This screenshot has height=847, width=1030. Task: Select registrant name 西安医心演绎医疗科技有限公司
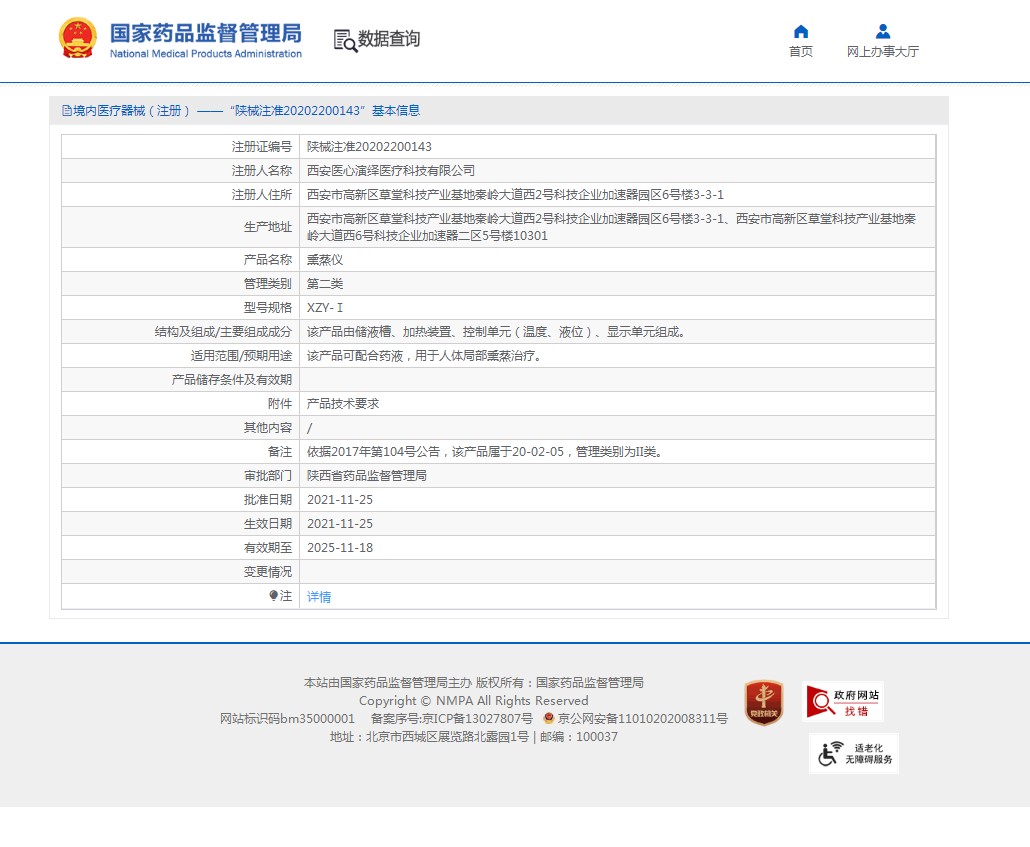pos(391,171)
